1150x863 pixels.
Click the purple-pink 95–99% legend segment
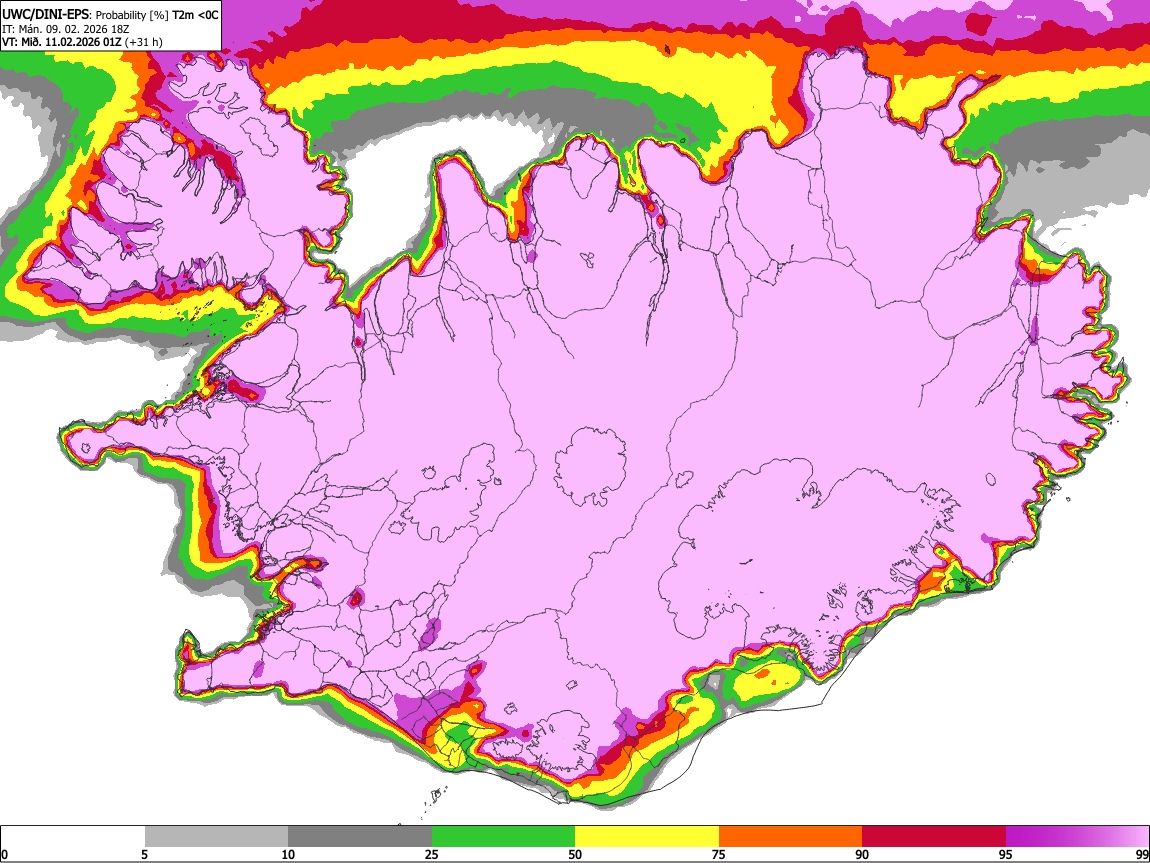click(x=1077, y=837)
